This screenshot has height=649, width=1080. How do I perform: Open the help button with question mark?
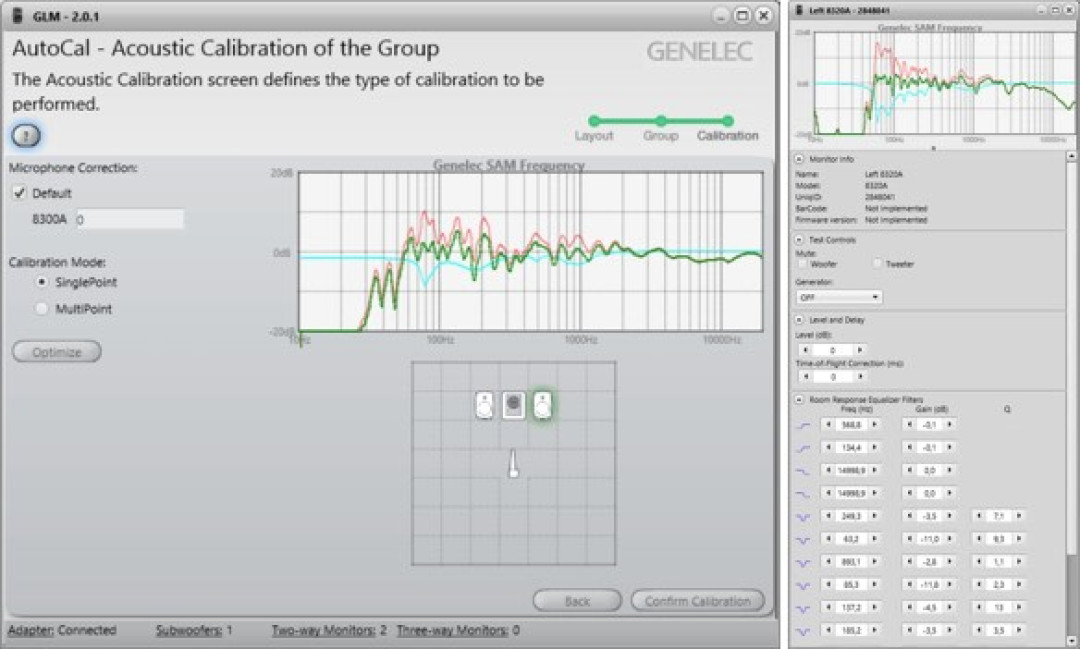(x=26, y=136)
